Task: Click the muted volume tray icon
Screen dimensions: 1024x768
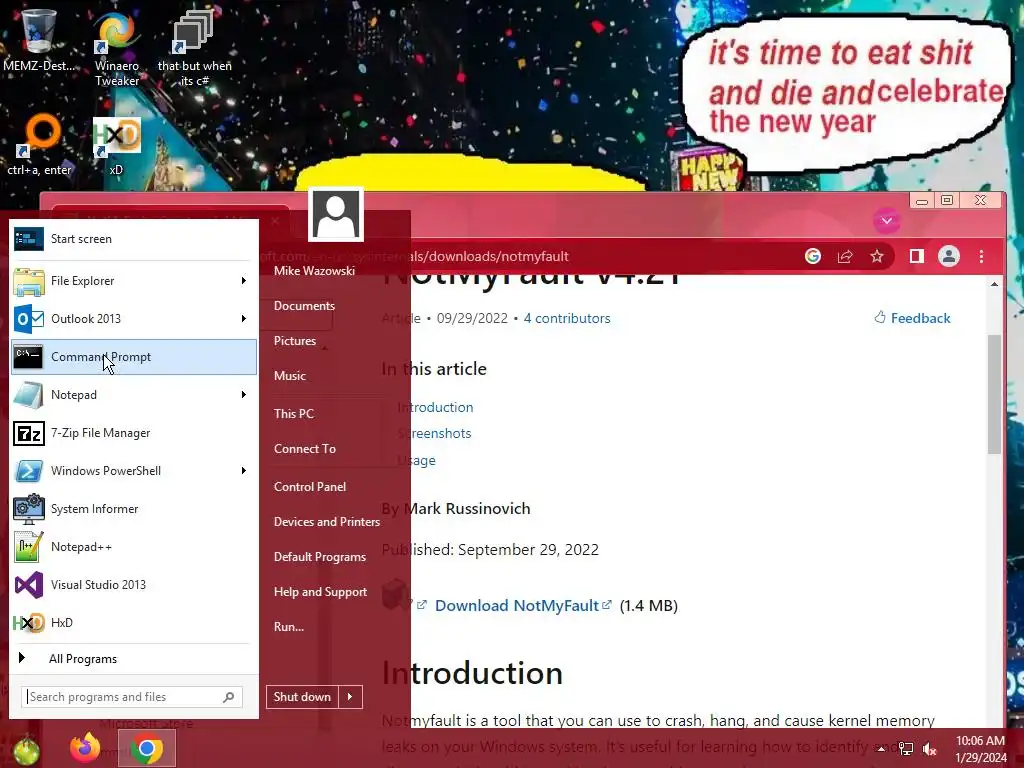Action: pos(929,749)
